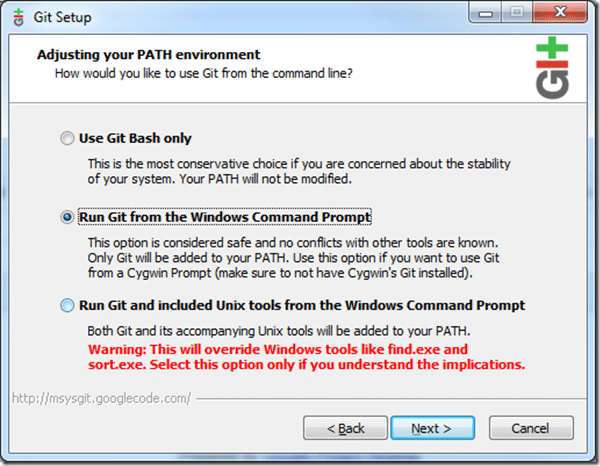Select Run Git from Windows Command Prompt radio

(x=67, y=217)
